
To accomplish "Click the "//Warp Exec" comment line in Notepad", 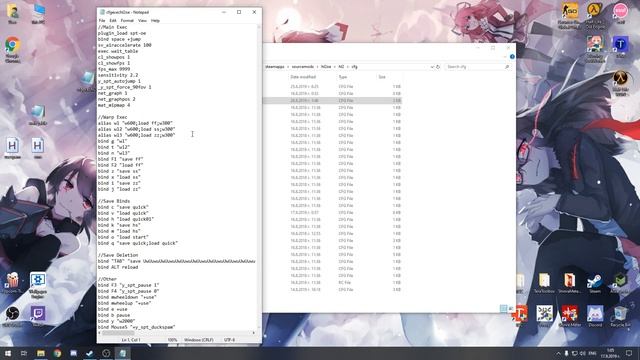I will click(113, 117).
